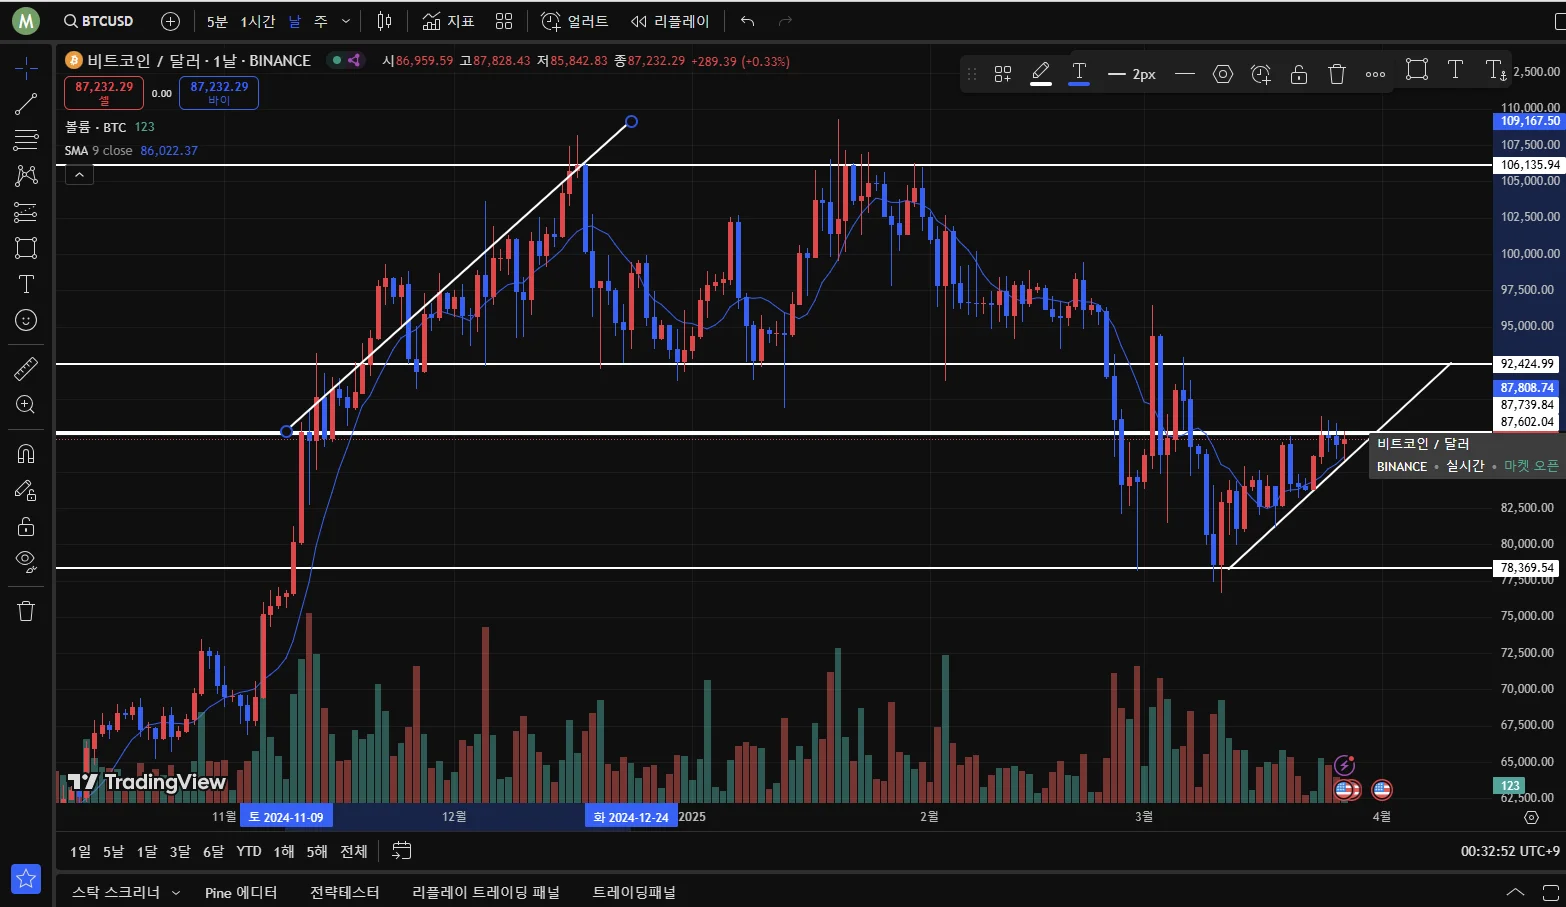Expand the timeframe dropdown arrow

346,21
